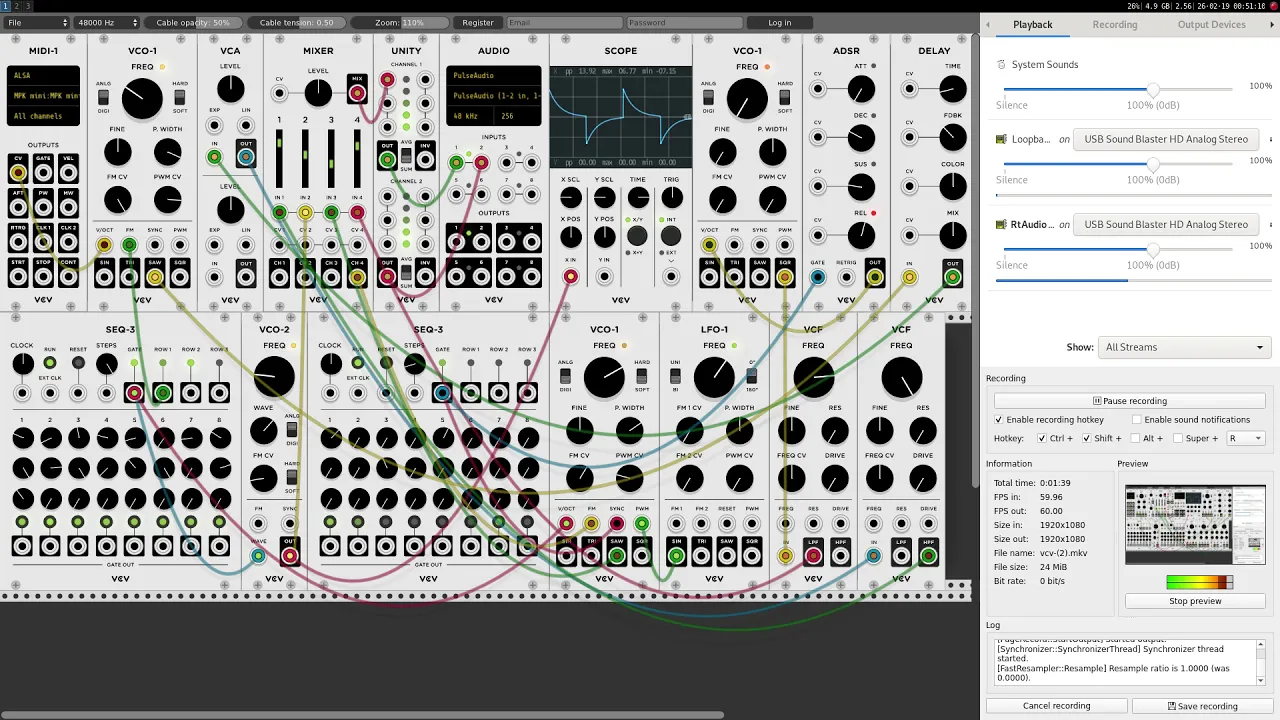Click AUDIO module input 1 jack
Image resolution: width=1280 pixels, height=720 pixels.
457,162
